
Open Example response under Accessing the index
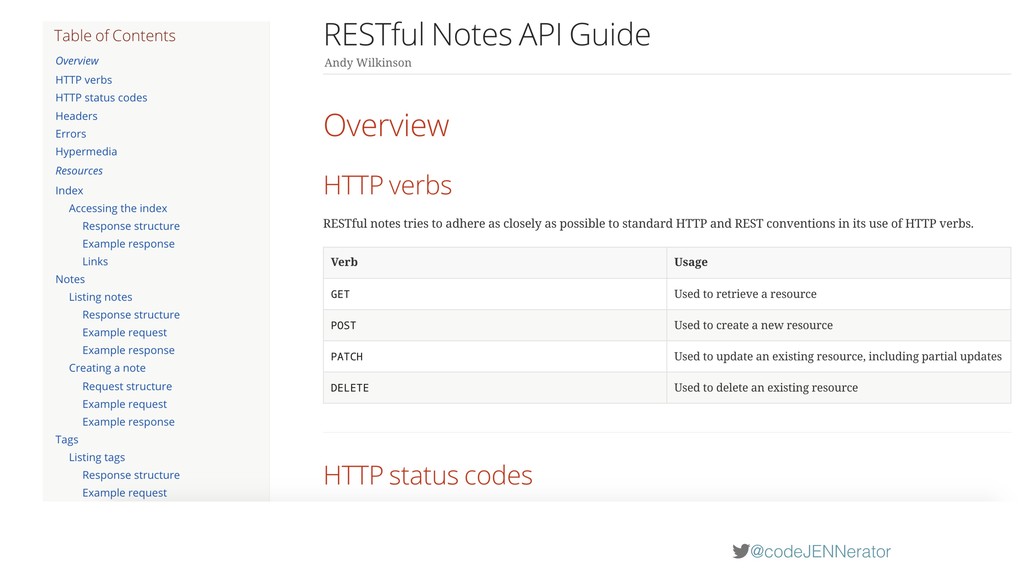[x=129, y=244]
